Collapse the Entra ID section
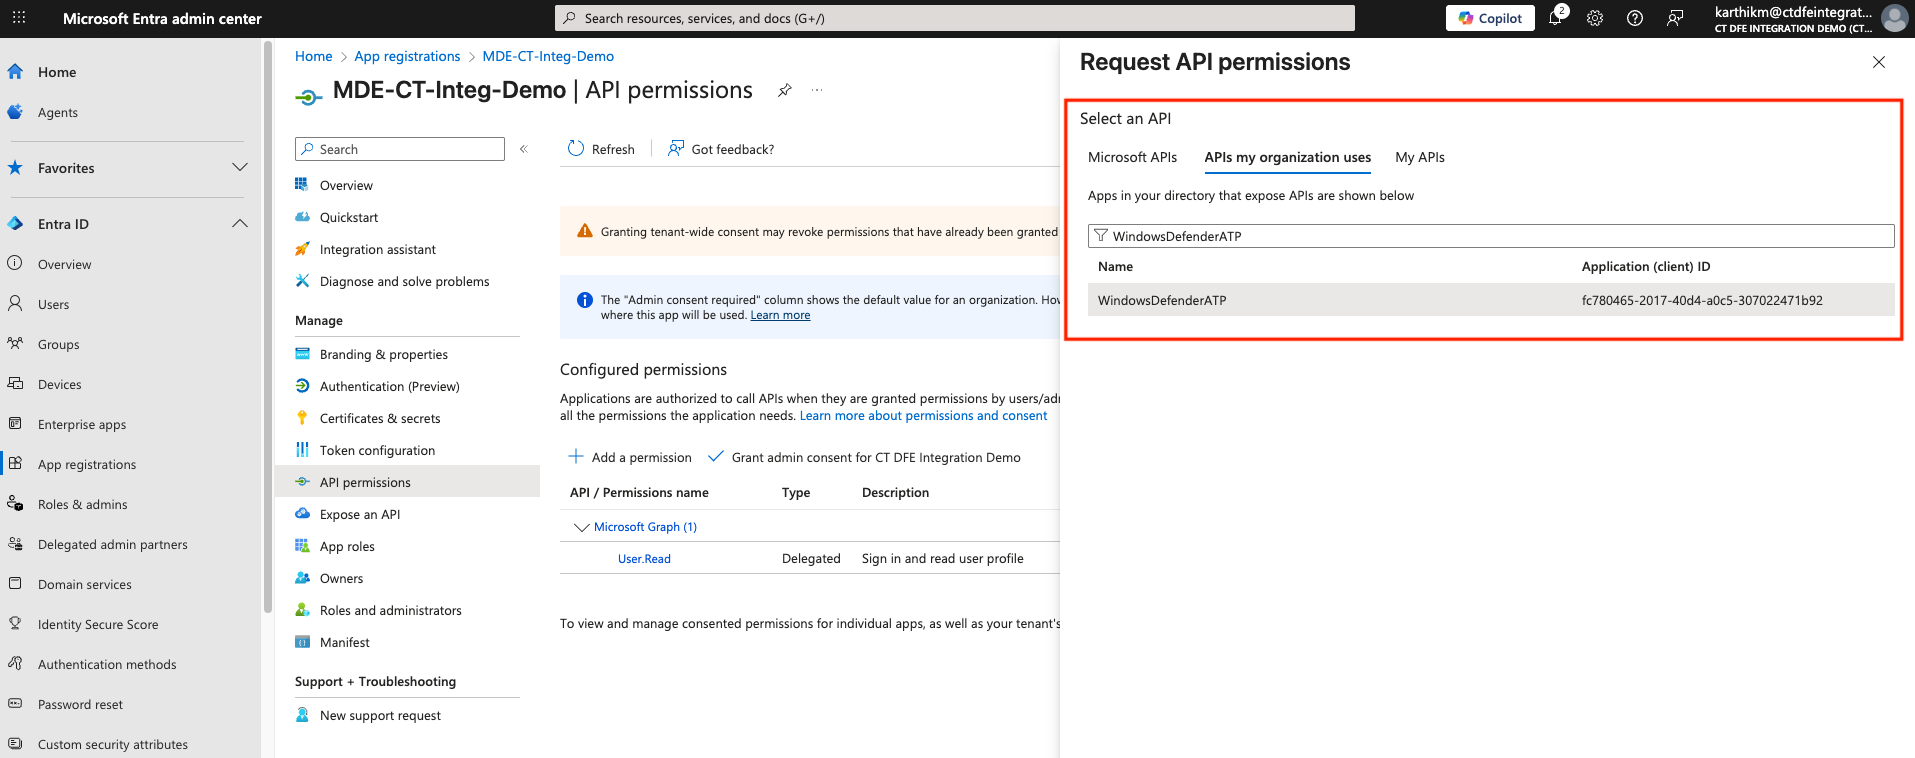This screenshot has width=1915, height=758. coord(240,224)
